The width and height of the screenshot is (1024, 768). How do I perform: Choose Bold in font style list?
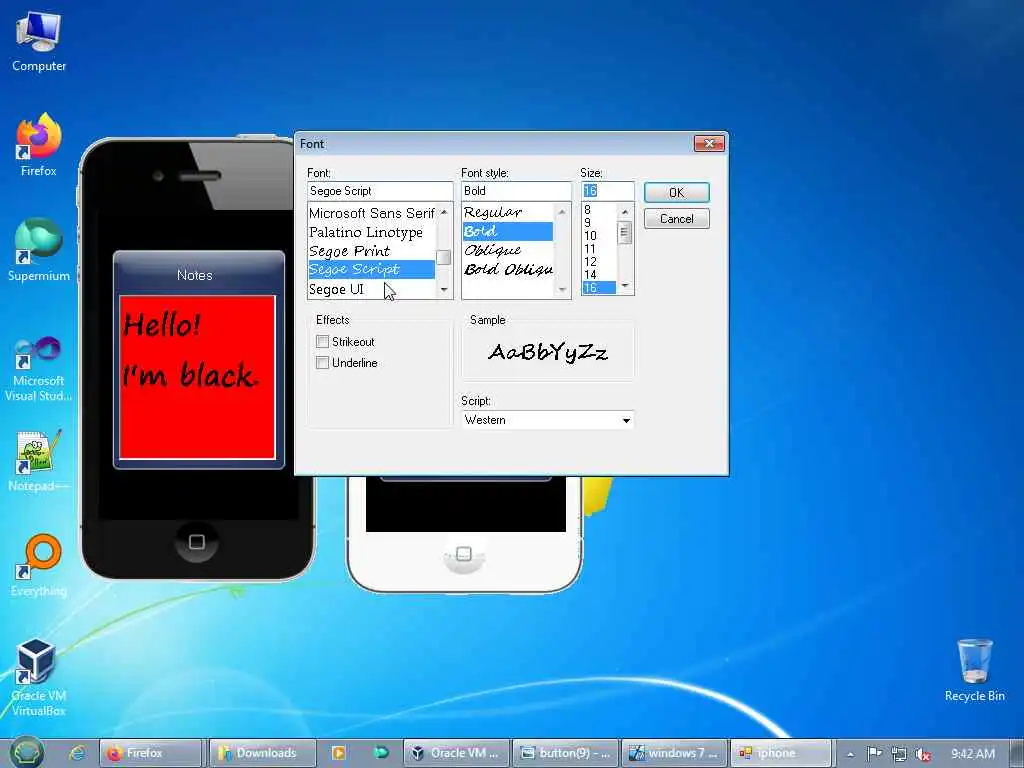tap(508, 231)
